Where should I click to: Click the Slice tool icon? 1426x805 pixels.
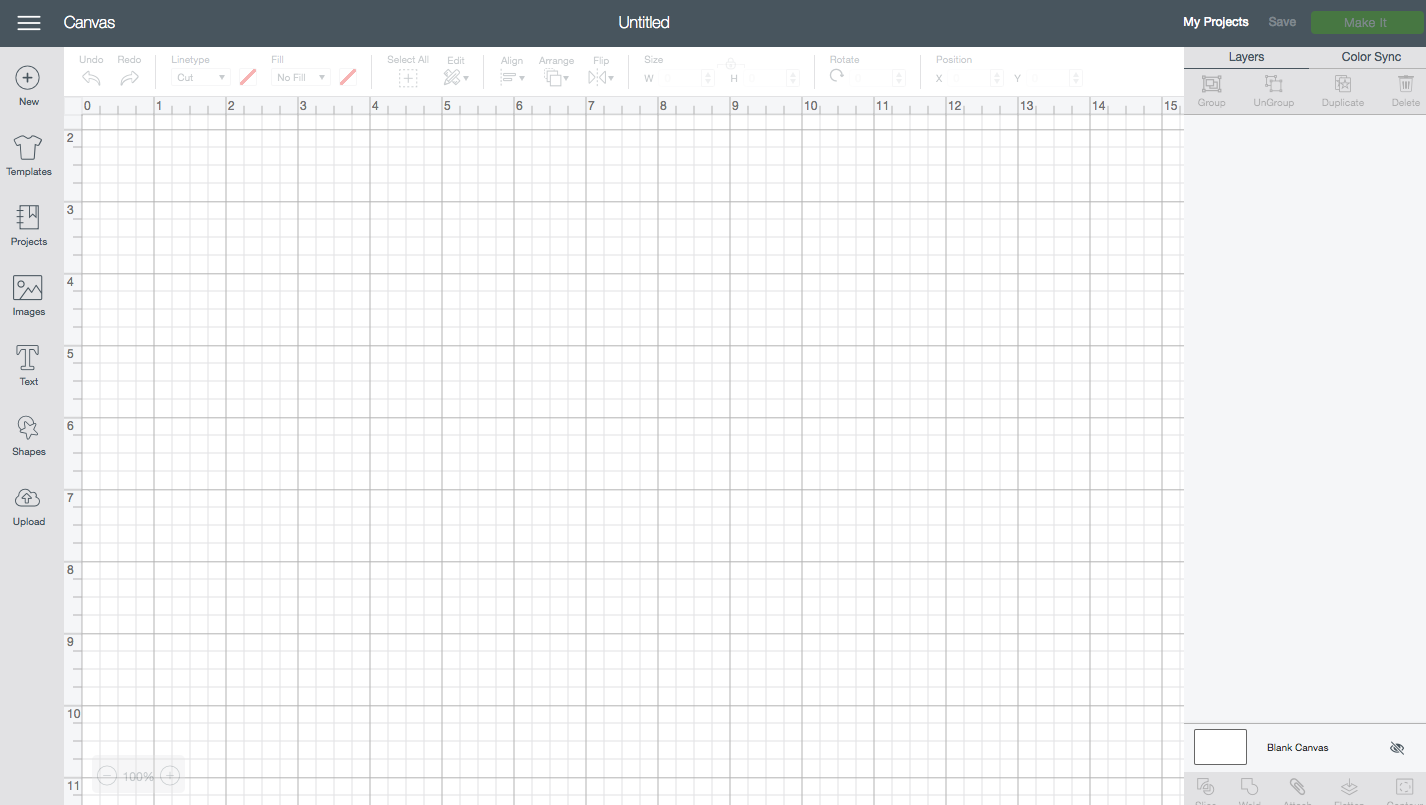point(1205,787)
